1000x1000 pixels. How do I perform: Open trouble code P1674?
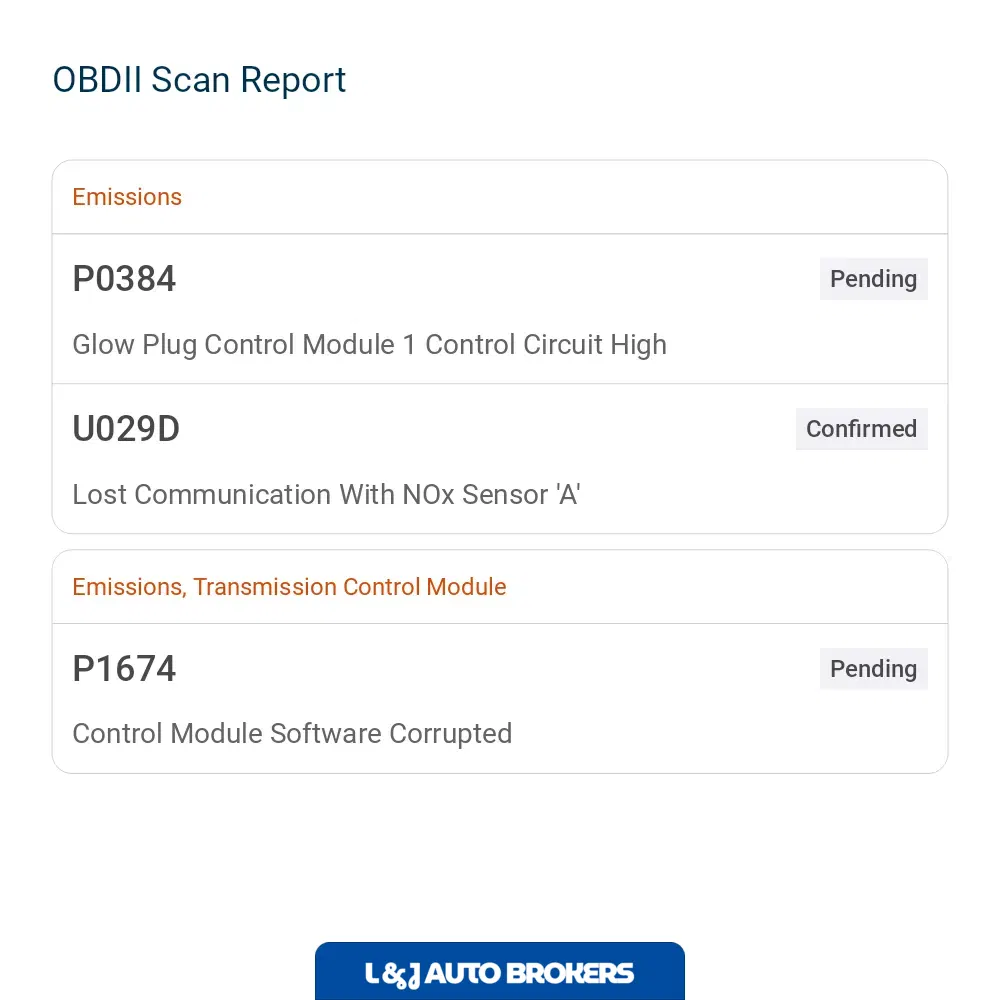tap(124, 668)
